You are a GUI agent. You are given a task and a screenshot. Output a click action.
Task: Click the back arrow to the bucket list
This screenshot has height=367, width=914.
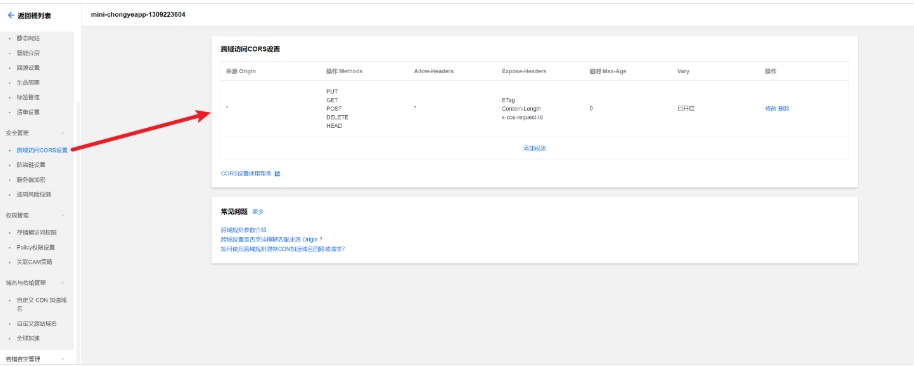click(x=11, y=16)
